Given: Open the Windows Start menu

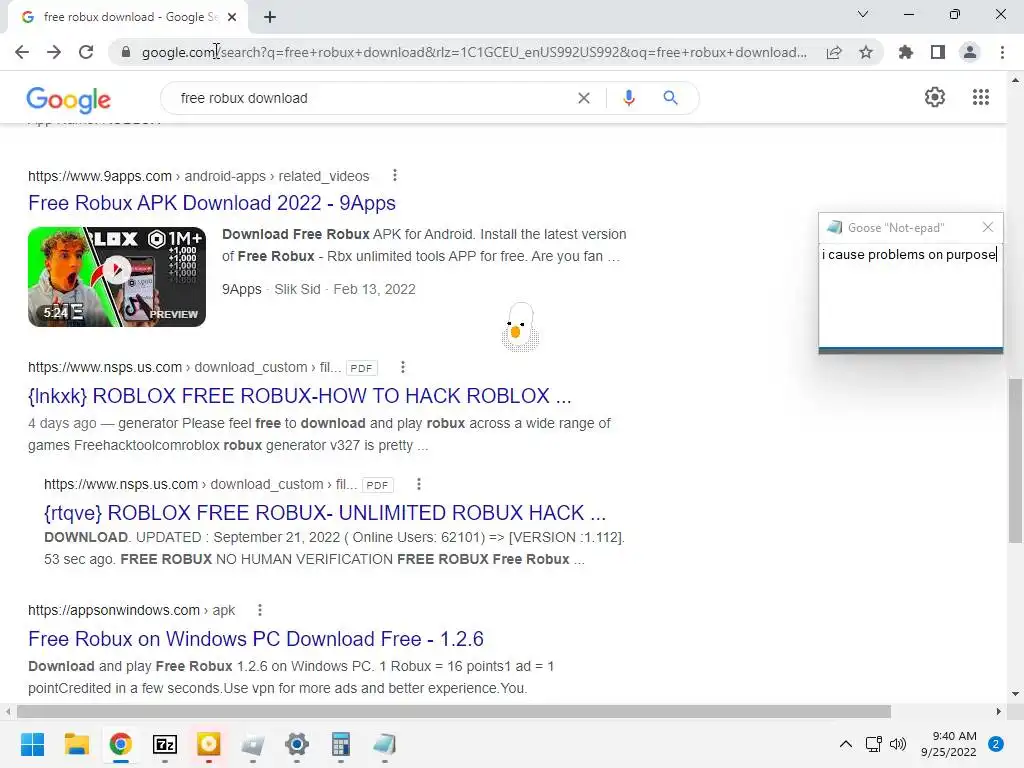Looking at the screenshot, I should pos(32,744).
